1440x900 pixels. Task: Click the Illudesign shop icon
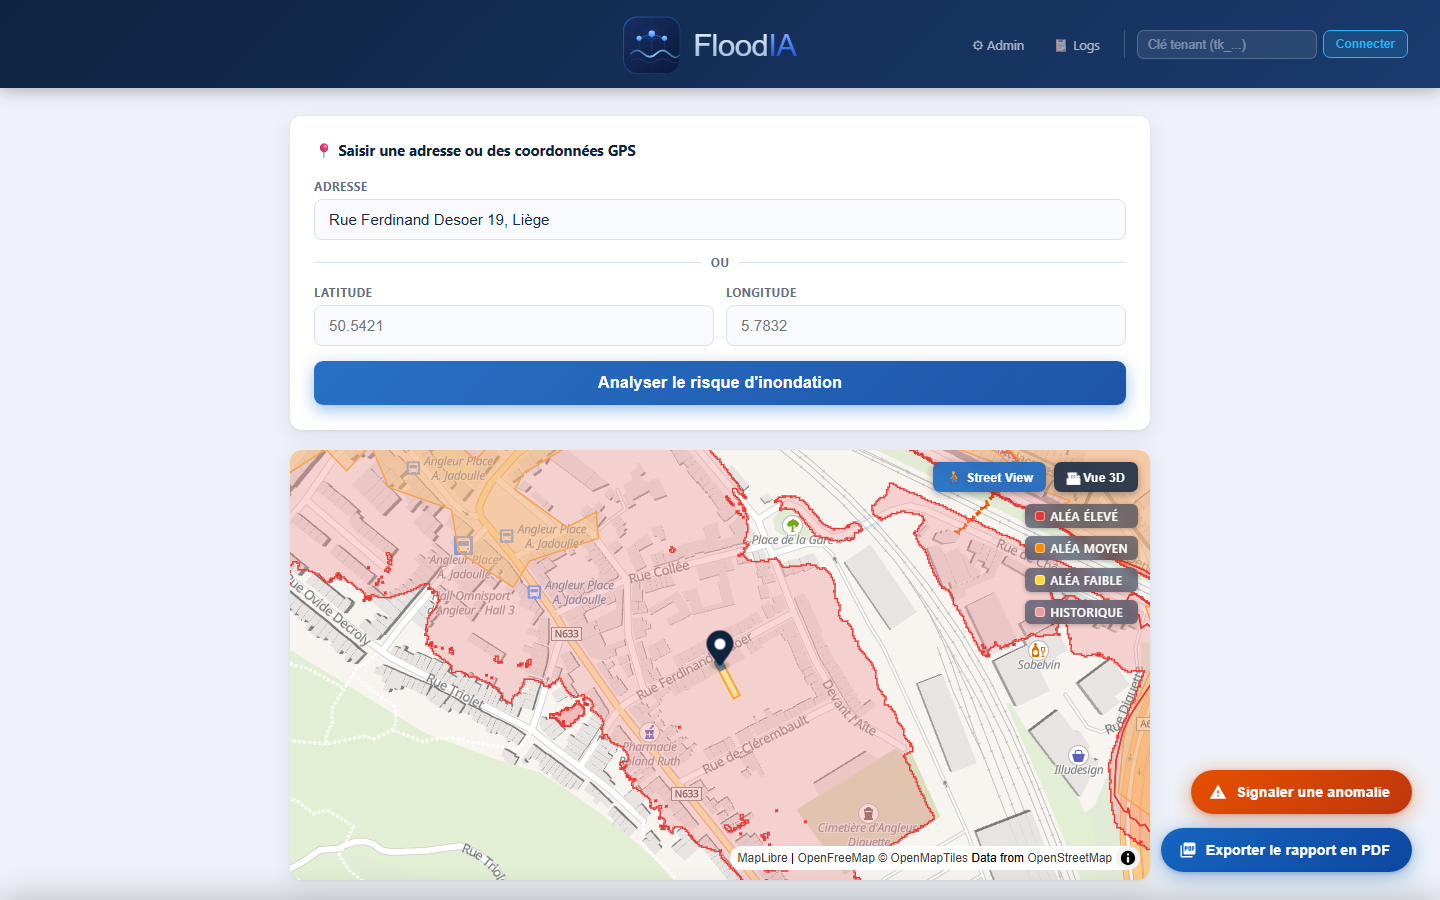1078,755
